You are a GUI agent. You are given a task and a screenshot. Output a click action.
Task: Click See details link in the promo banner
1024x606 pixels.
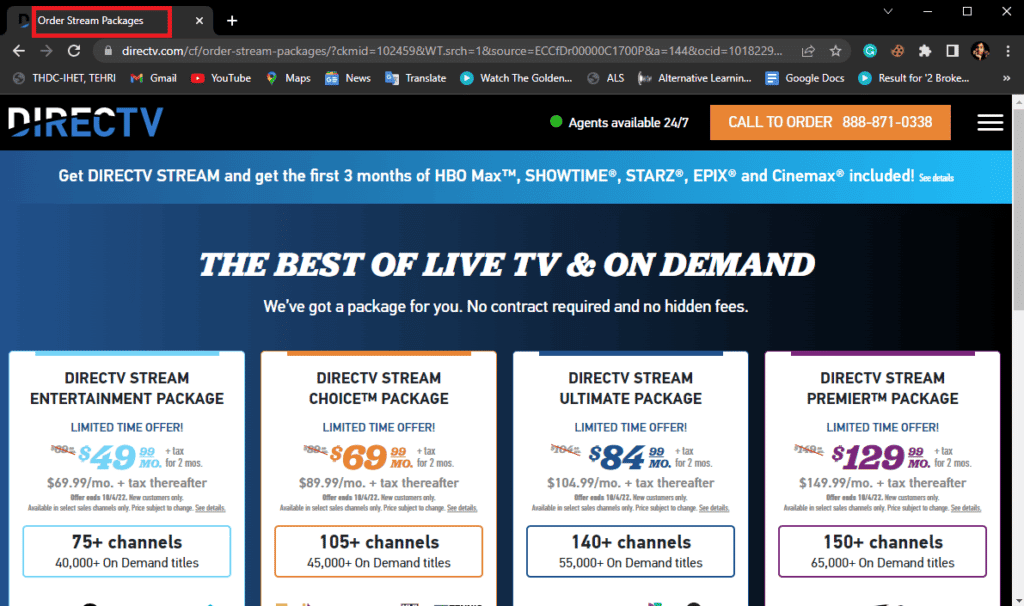click(936, 178)
